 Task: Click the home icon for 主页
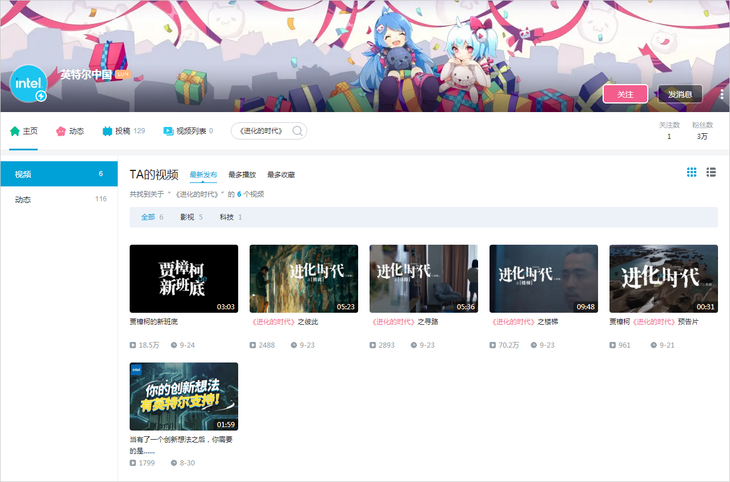point(15,131)
